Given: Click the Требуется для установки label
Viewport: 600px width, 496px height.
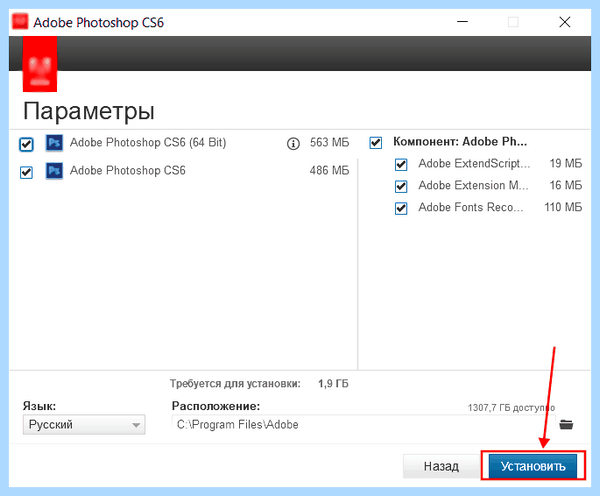Looking at the screenshot, I should pos(235,383).
